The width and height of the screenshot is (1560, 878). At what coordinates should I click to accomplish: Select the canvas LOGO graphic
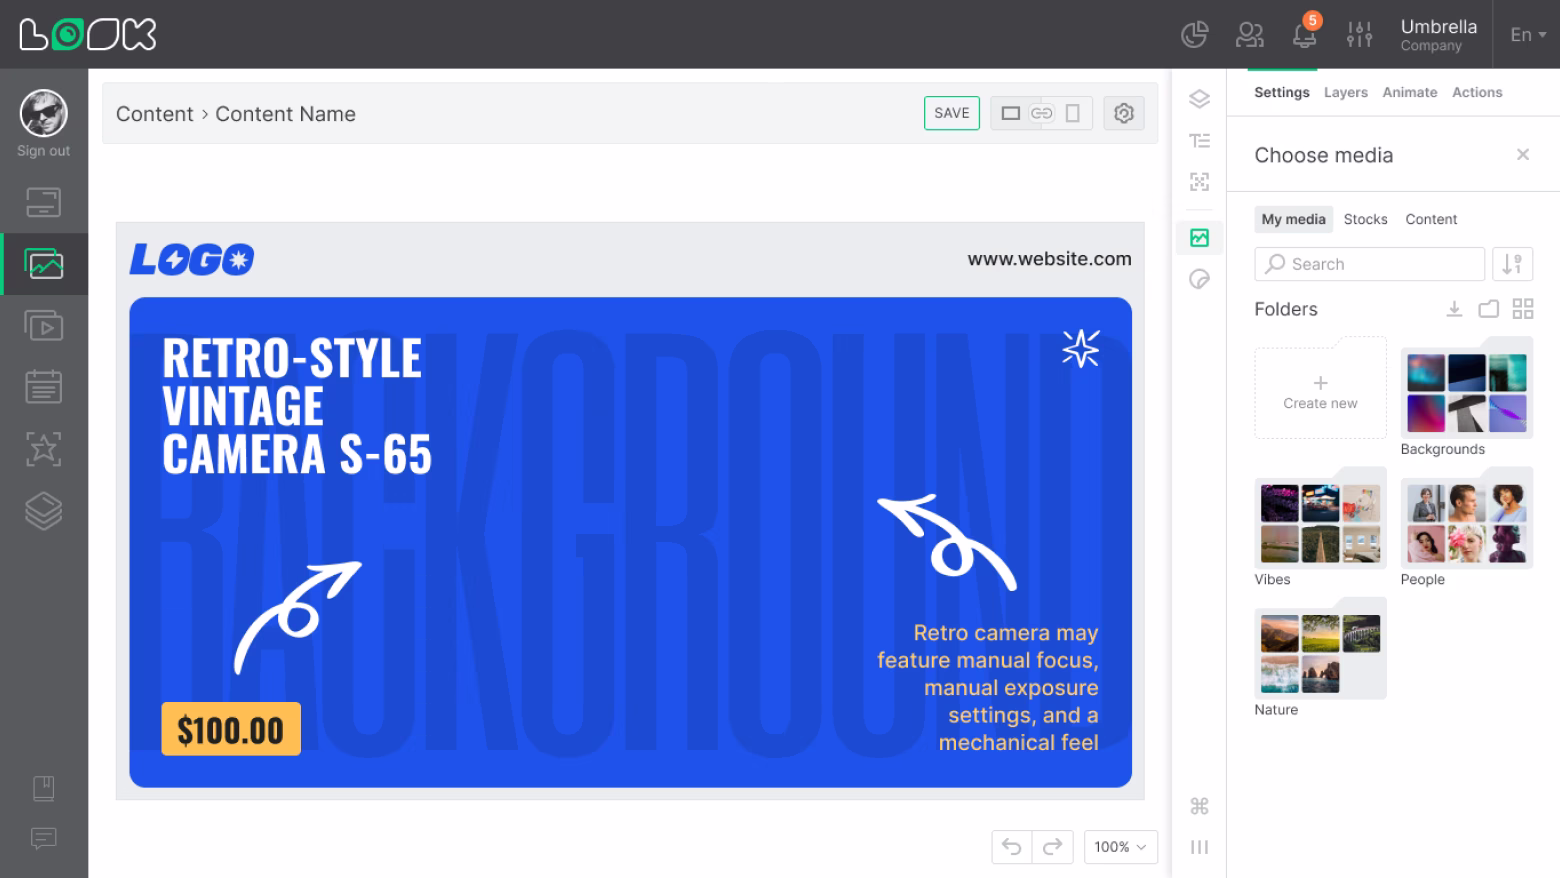click(x=192, y=260)
